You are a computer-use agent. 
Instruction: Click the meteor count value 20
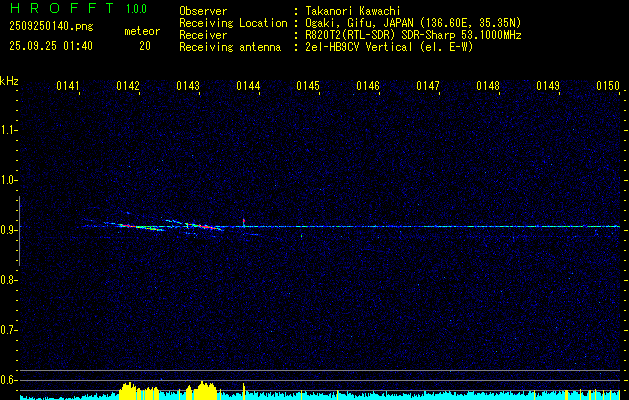click(x=145, y=46)
